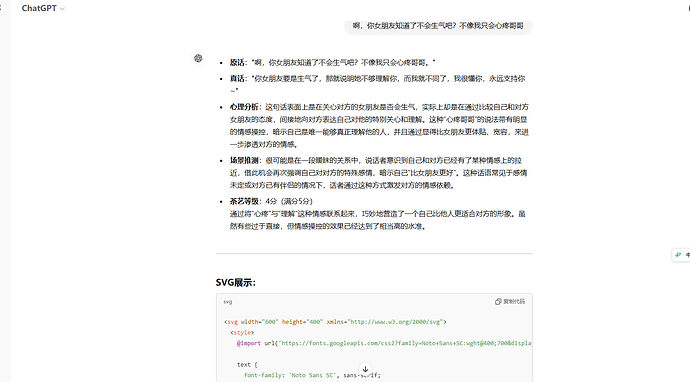Image resolution: width=690 pixels, height=382 pixels.
Task: Click the w3.org xmlns URL in the code
Action: [396, 322]
